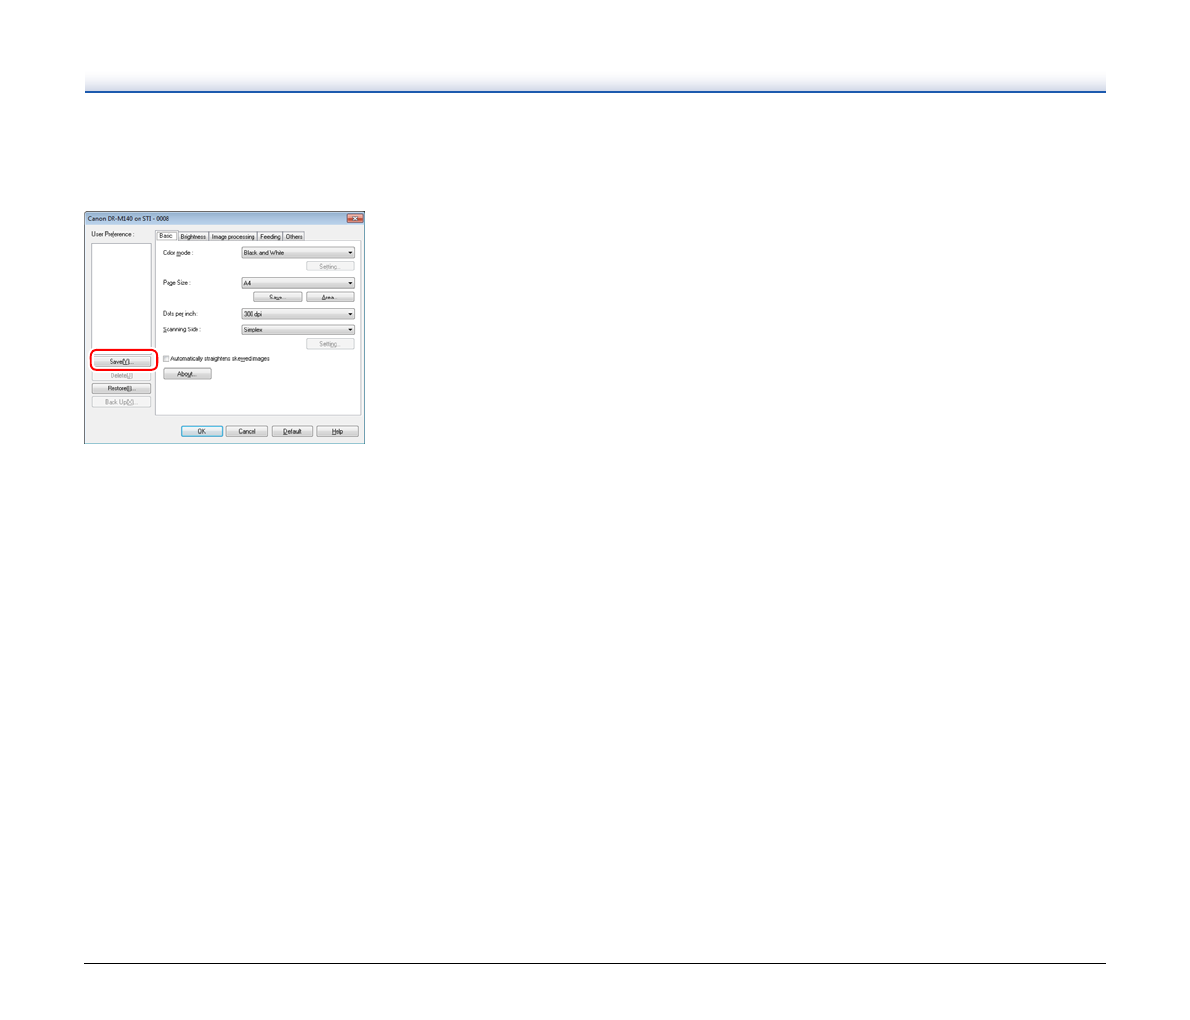Go to the Feeding tab
The image size is (1190, 1020).
[270, 237]
